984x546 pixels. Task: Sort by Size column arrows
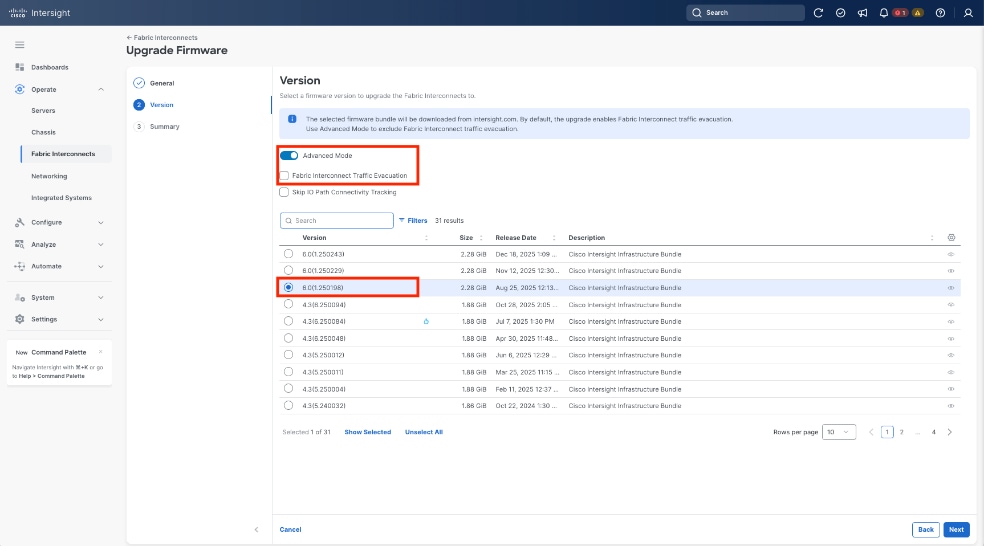pos(481,238)
